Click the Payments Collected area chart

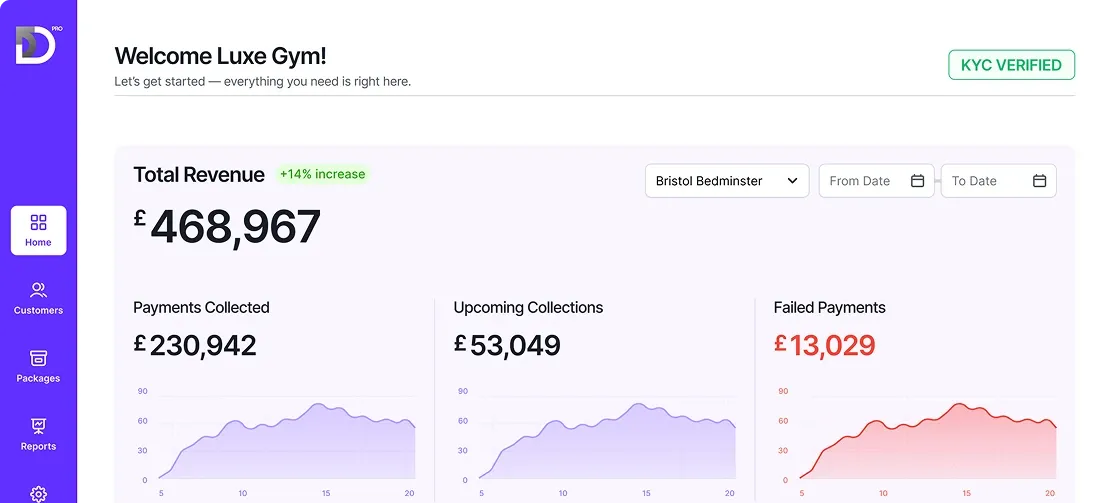tap(277, 440)
